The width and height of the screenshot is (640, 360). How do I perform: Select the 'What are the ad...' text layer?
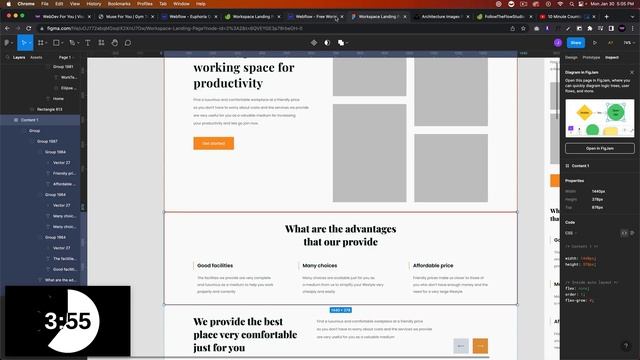coord(40,280)
